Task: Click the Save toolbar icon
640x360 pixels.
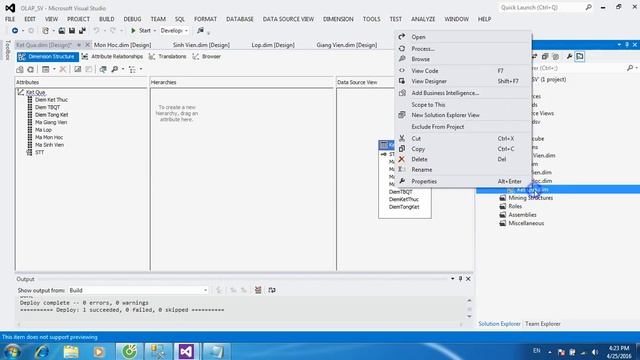Action: [x=72, y=31]
